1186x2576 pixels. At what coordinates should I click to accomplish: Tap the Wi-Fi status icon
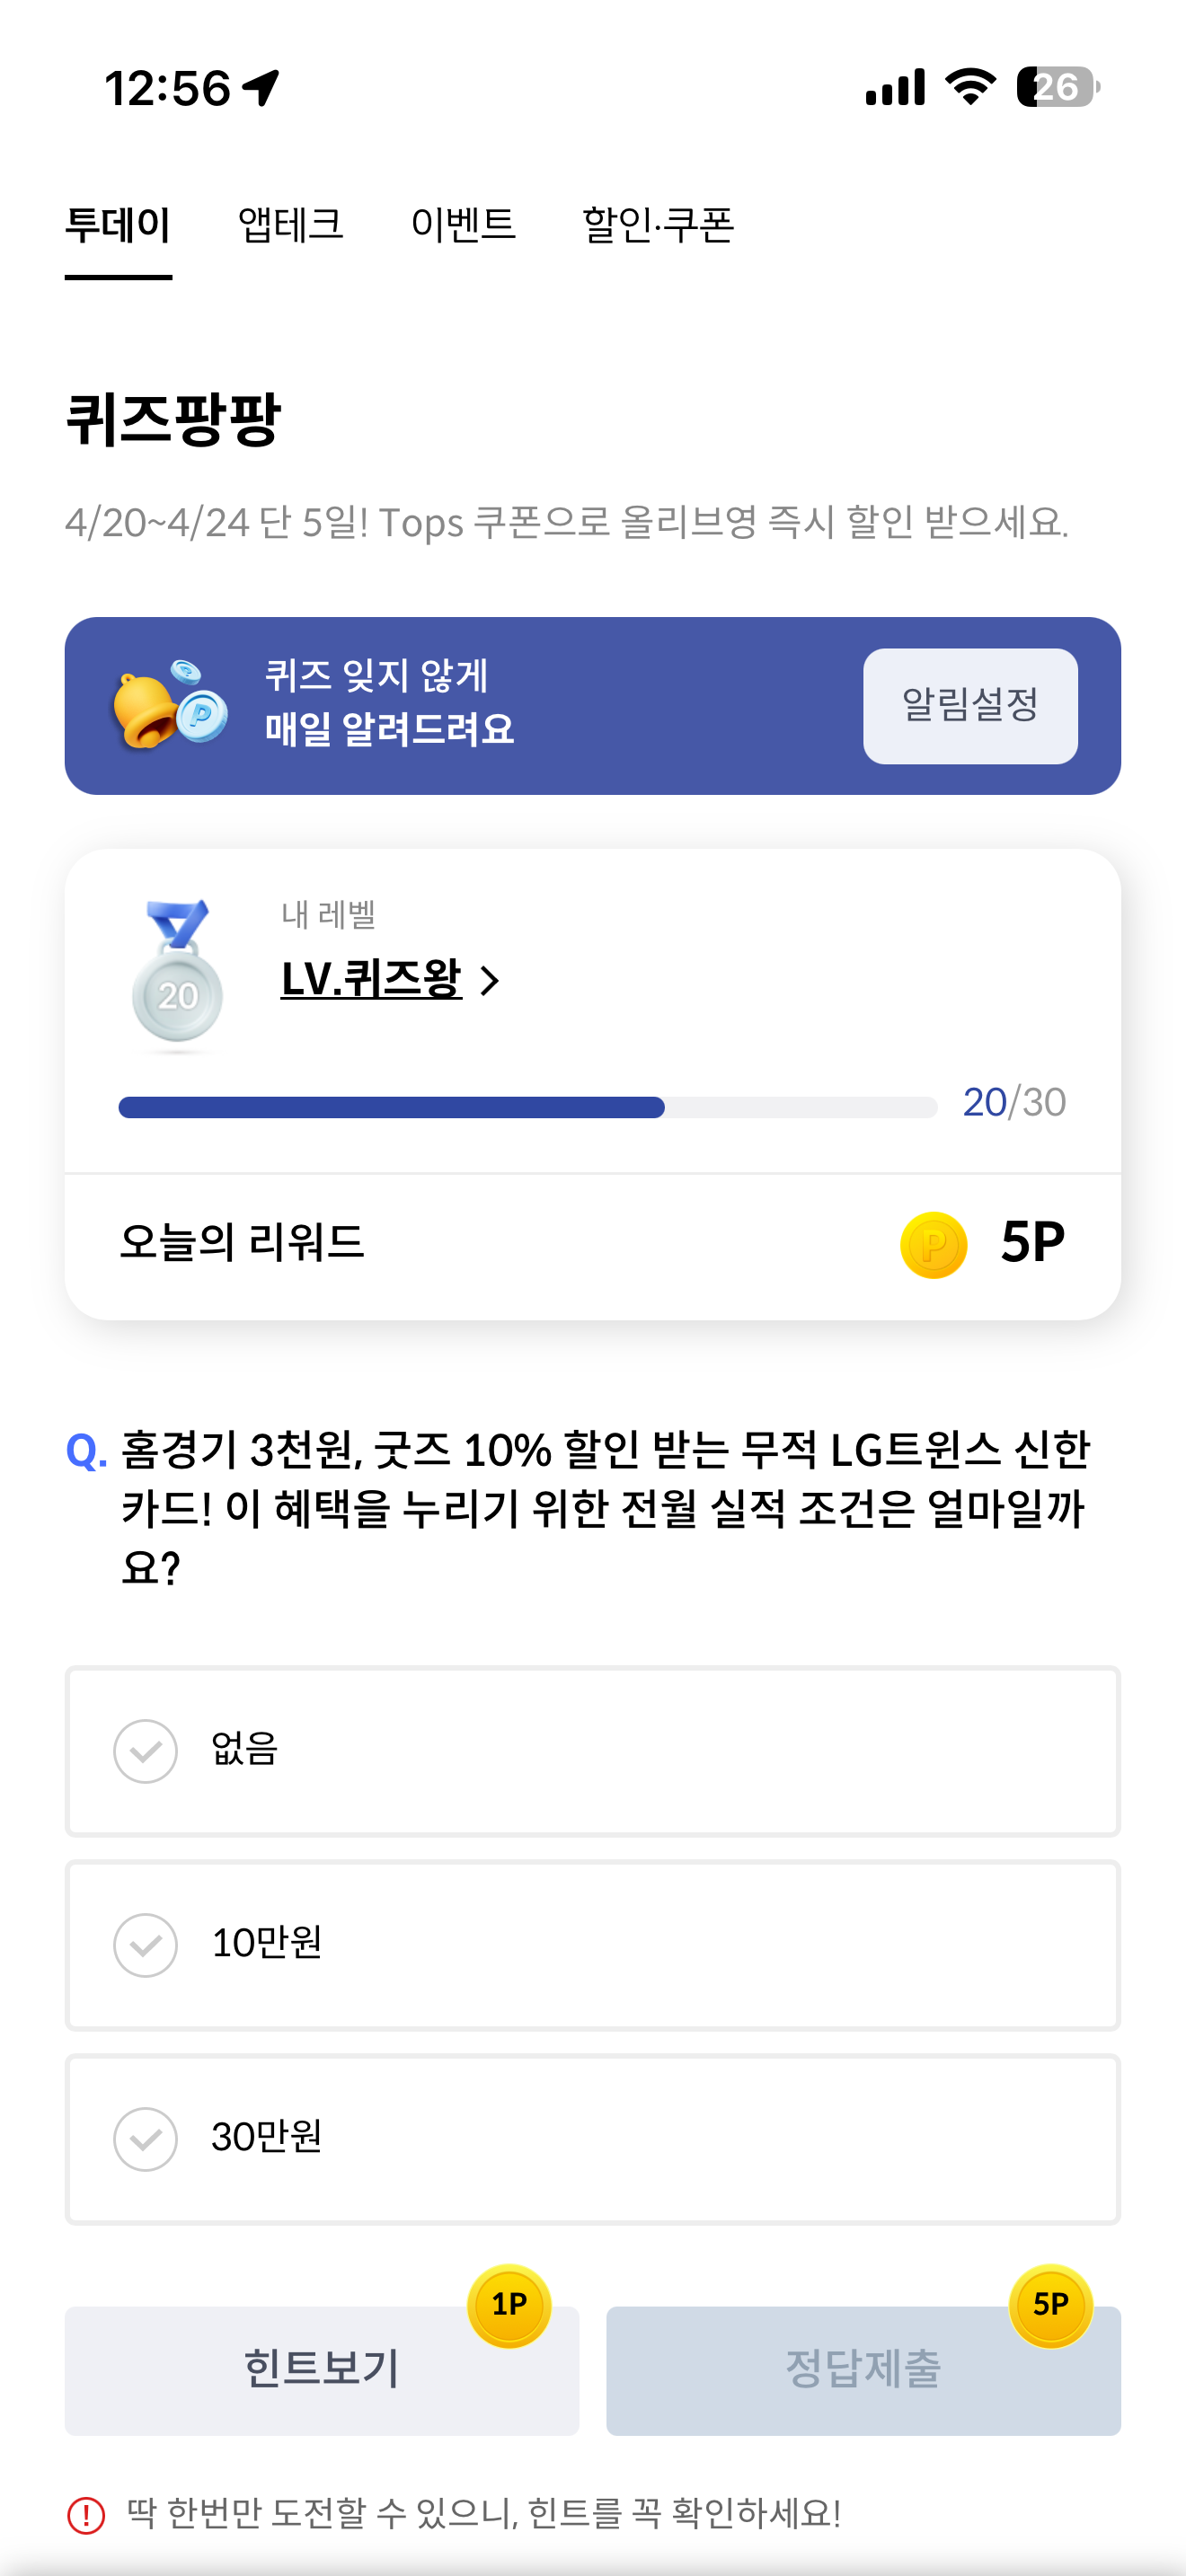pyautogui.click(x=970, y=87)
